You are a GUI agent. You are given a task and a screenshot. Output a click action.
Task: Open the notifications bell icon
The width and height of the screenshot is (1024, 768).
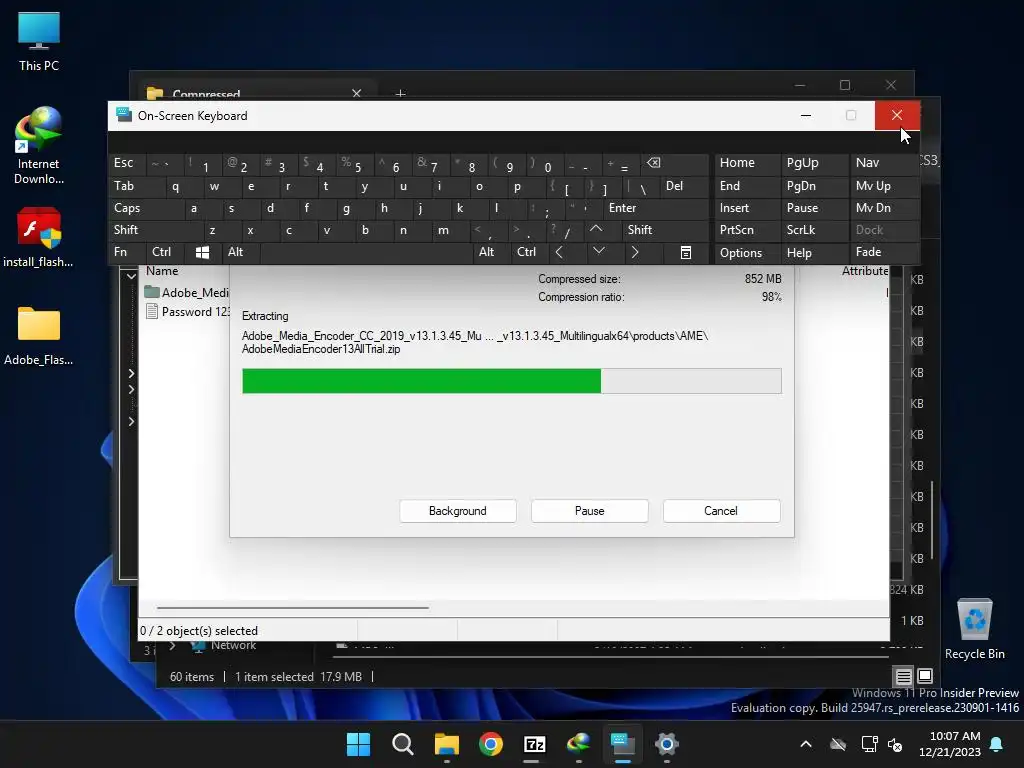click(x=997, y=744)
